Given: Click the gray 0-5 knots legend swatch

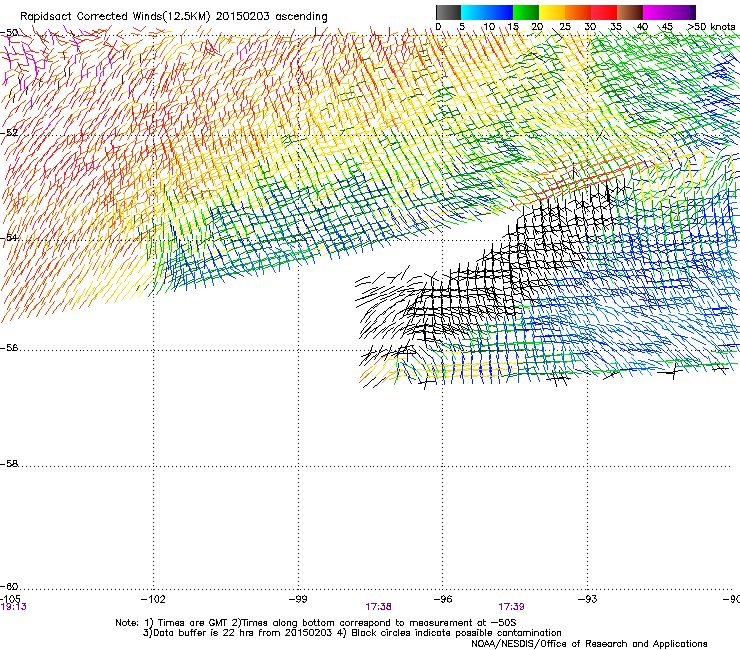Looking at the screenshot, I should [448, 12].
